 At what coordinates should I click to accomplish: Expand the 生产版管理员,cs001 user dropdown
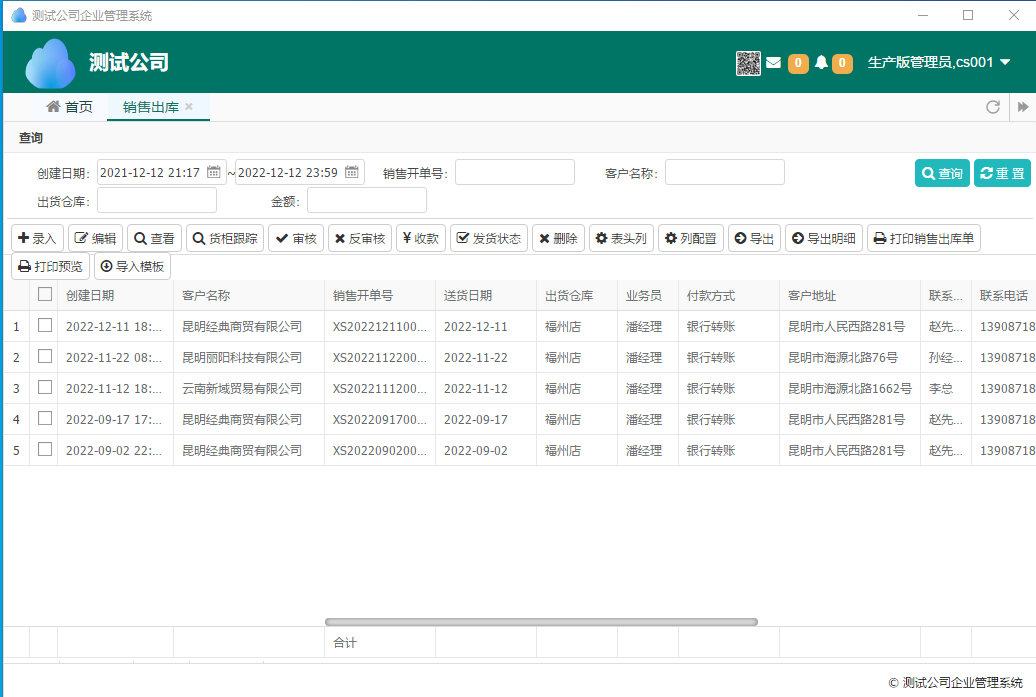pos(939,63)
